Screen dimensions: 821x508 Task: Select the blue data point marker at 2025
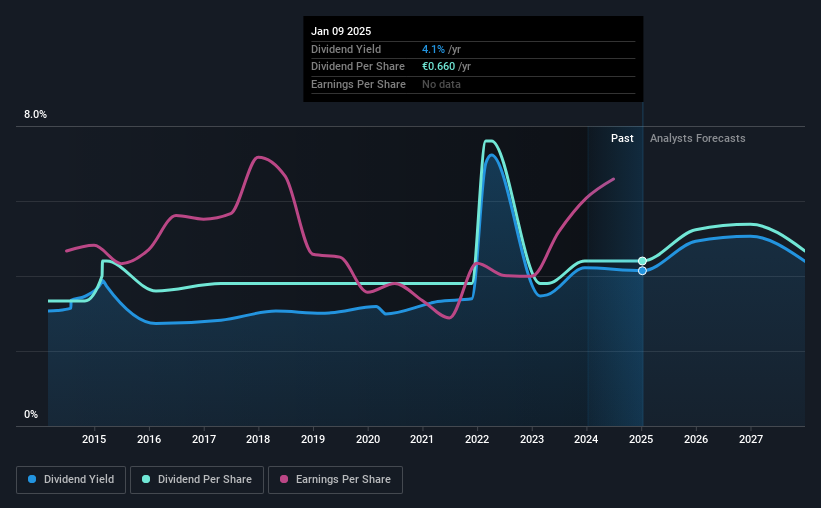point(642,271)
